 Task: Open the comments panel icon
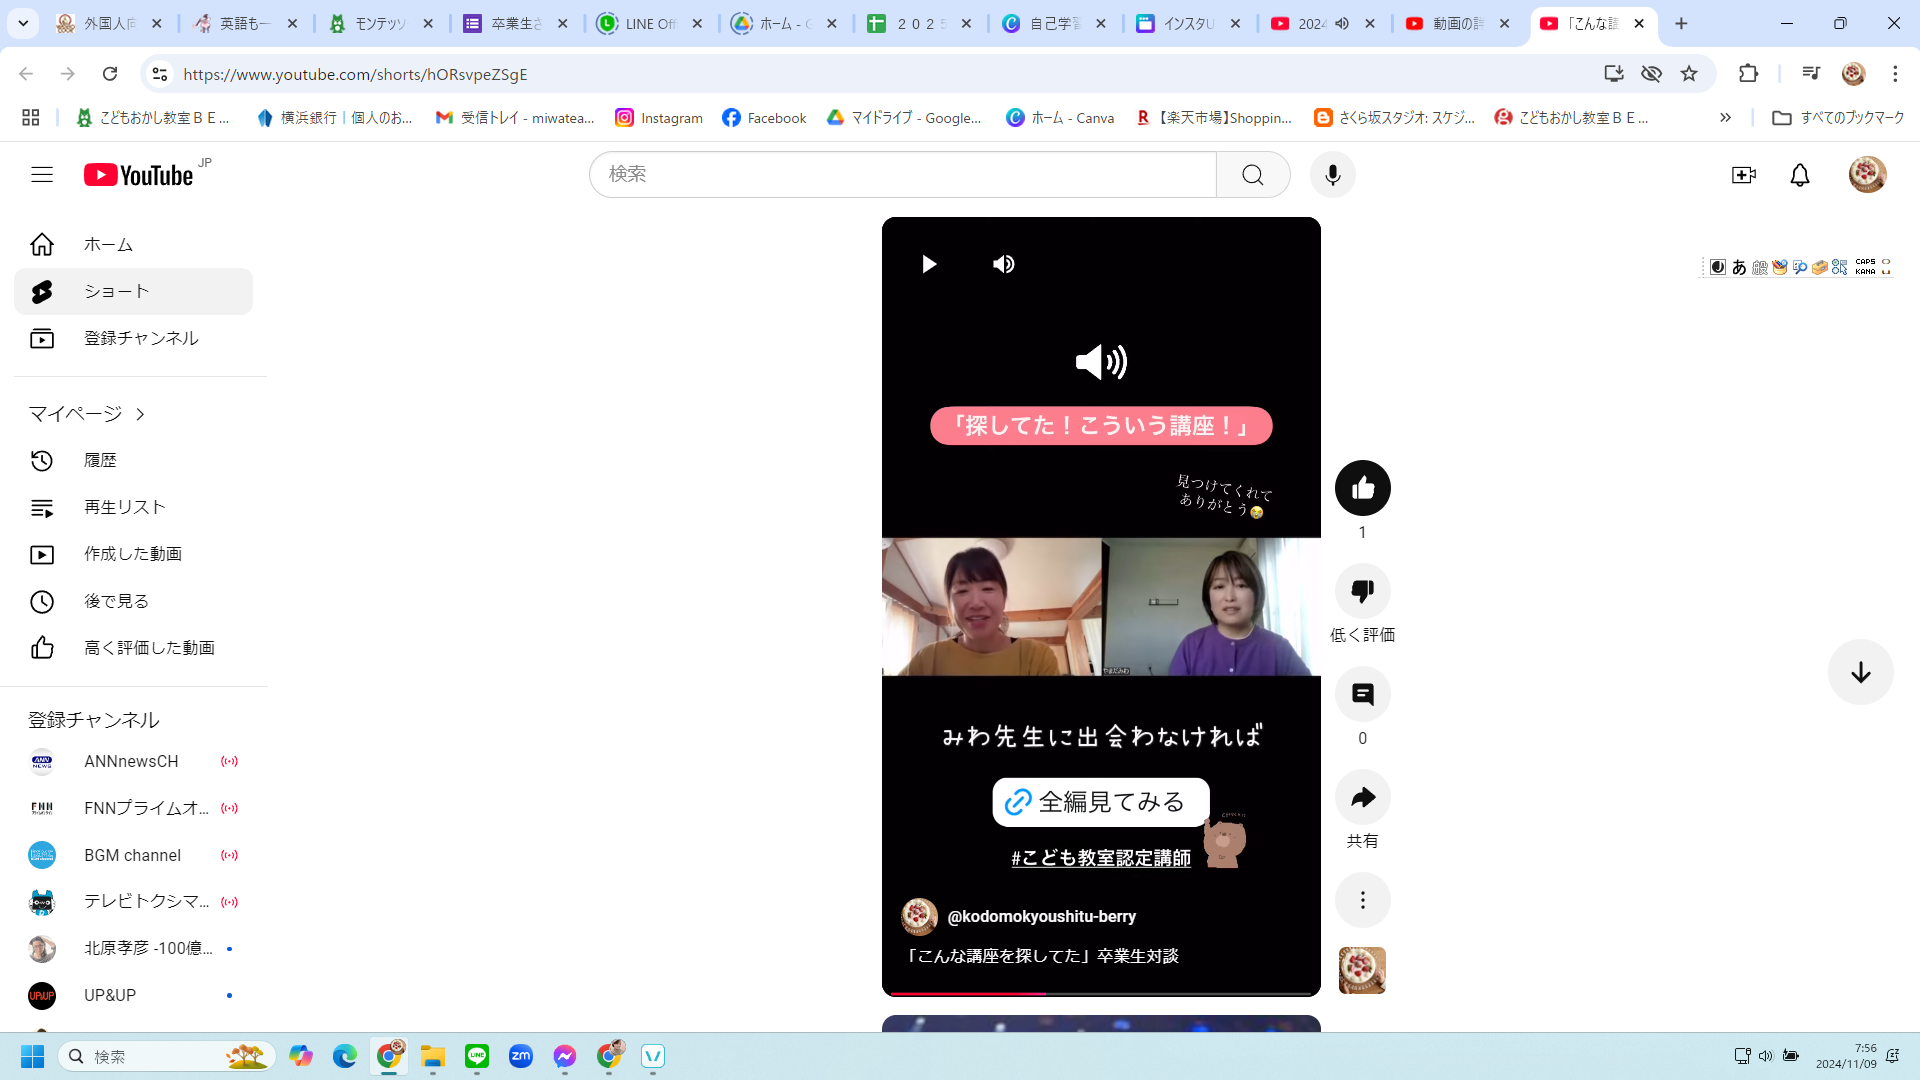[x=1362, y=694]
